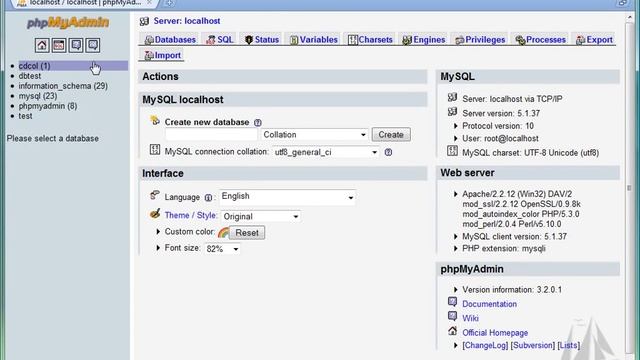This screenshot has width=640, height=360.
Task: Open the Wiki link
Action: pos(470,318)
